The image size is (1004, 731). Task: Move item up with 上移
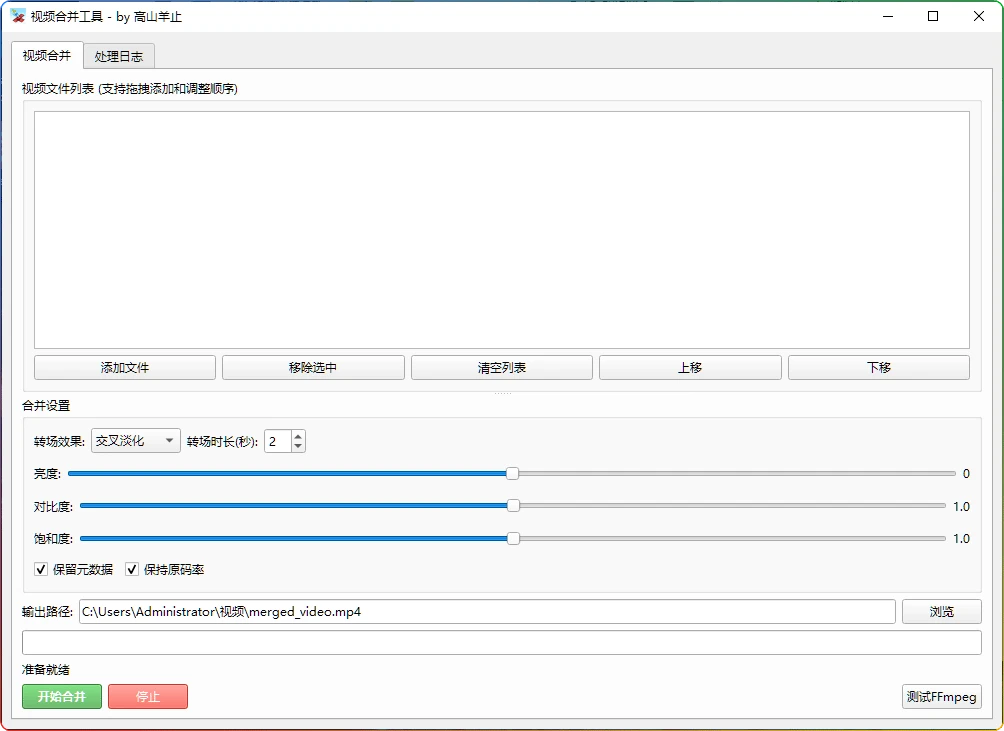(x=690, y=368)
